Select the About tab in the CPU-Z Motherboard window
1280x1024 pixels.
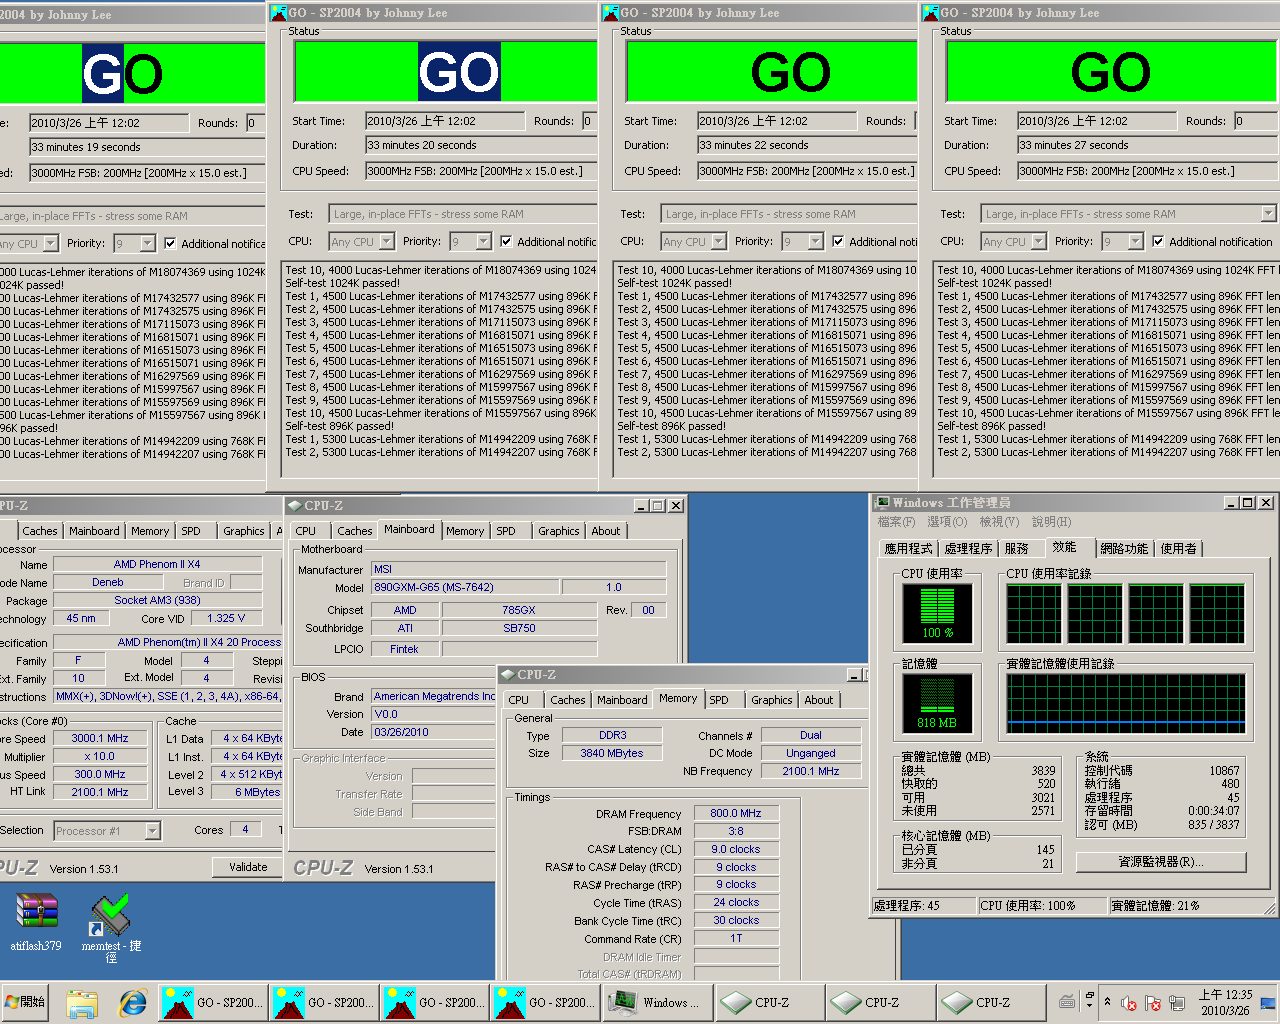[x=605, y=531]
